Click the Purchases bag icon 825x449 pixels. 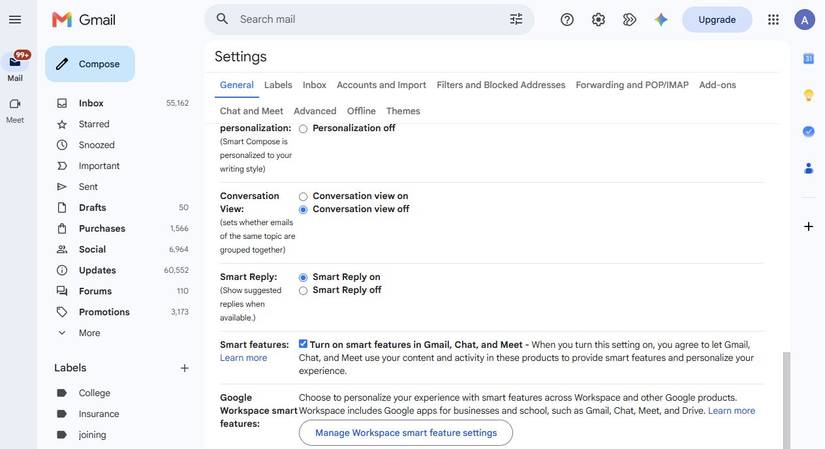pos(62,228)
